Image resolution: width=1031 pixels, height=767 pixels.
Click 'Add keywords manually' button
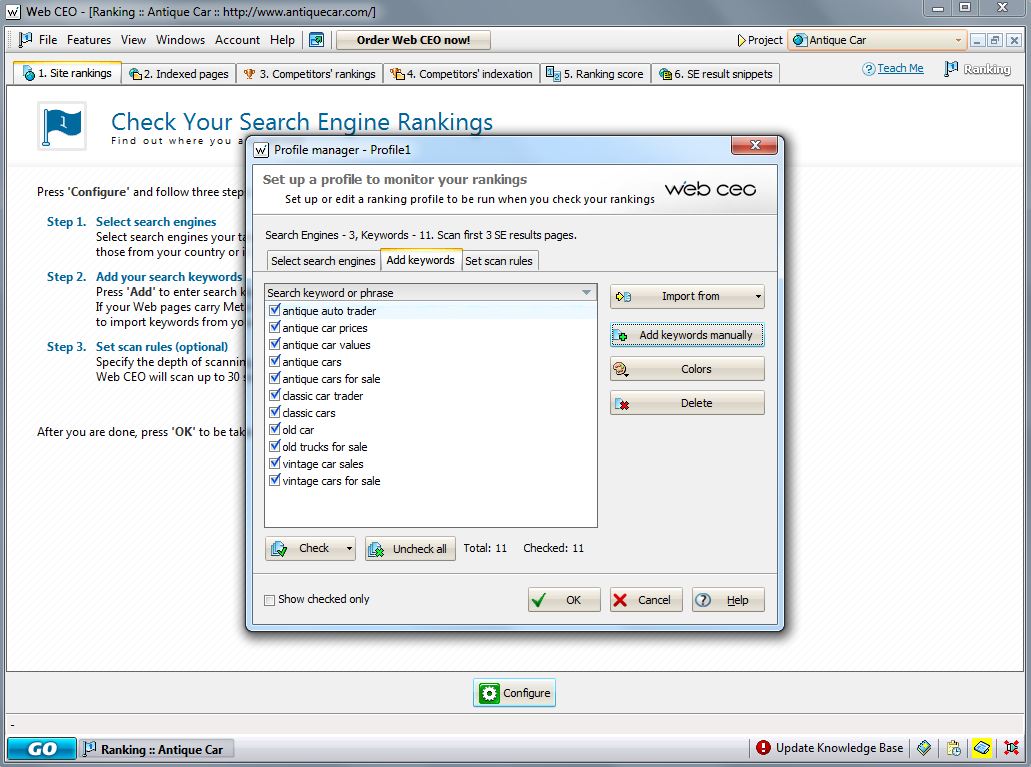[687, 335]
